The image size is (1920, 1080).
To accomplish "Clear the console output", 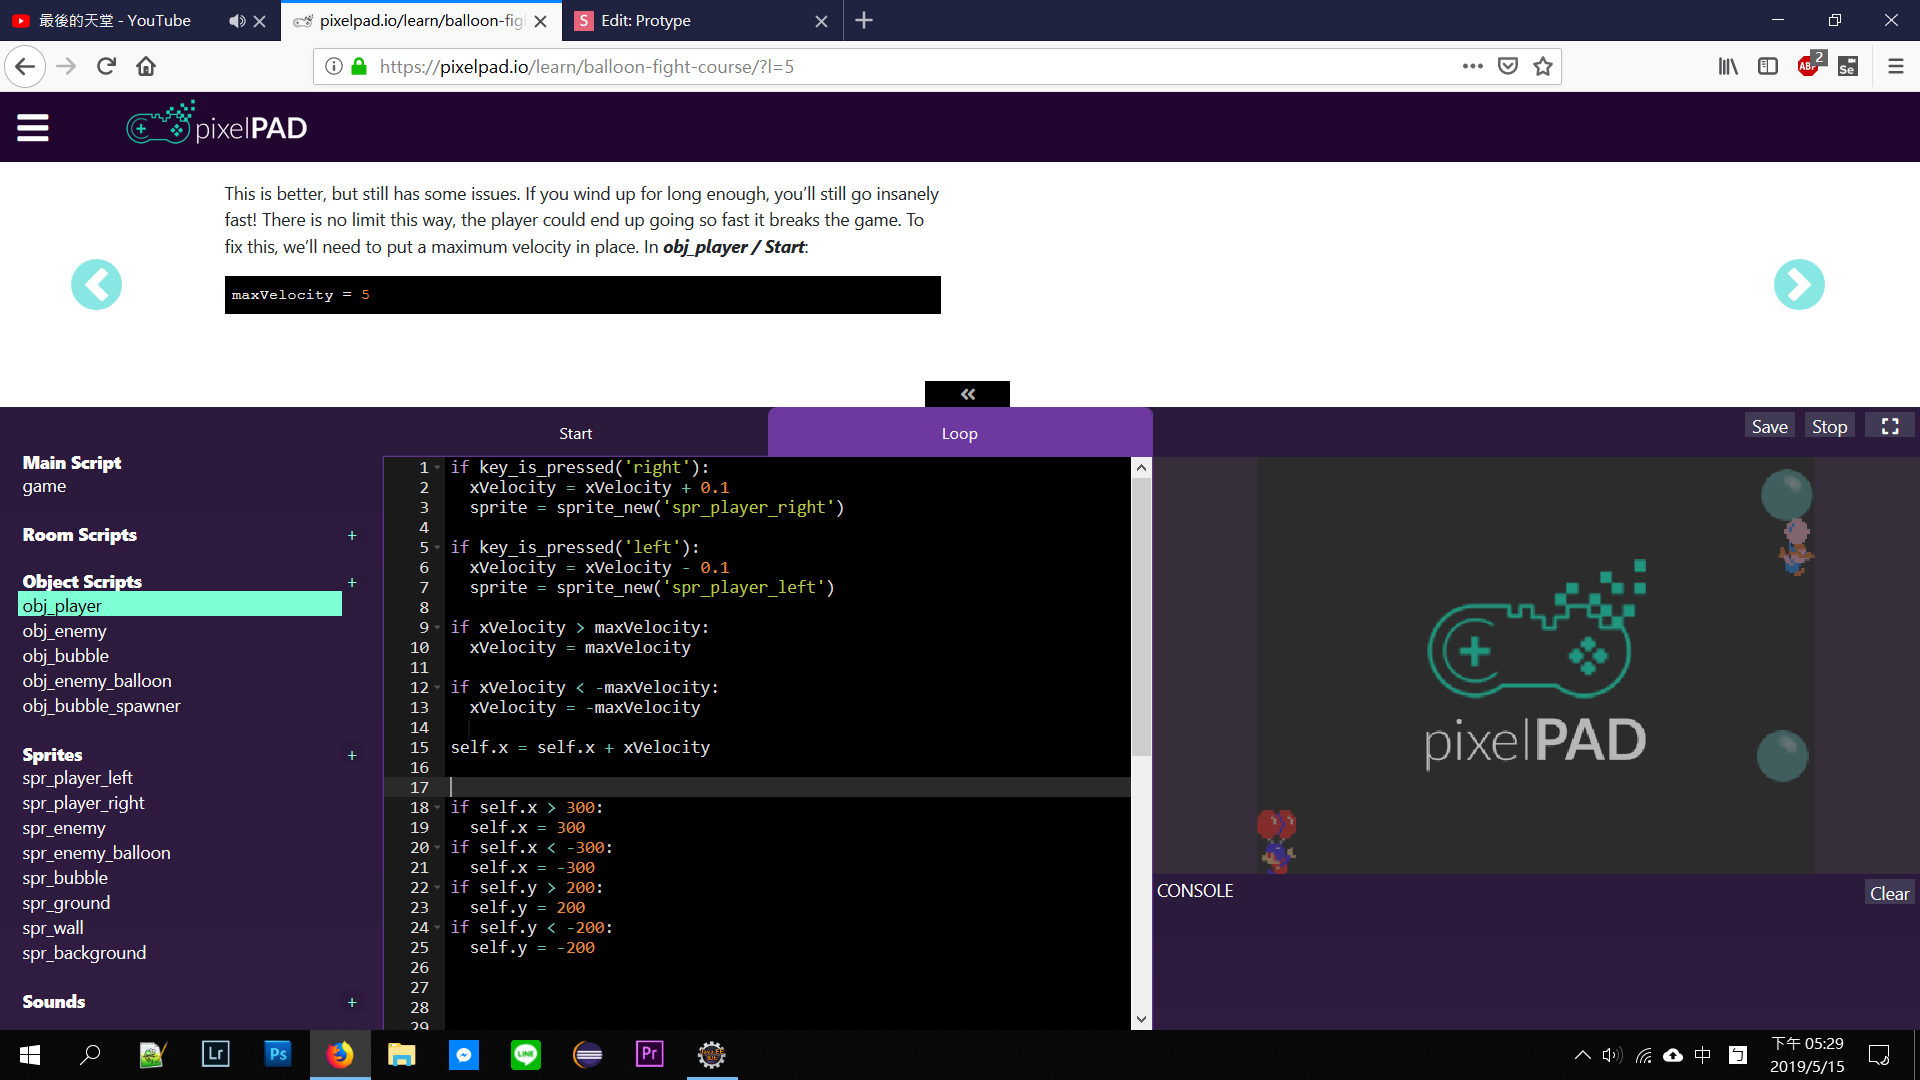I will pyautogui.click(x=1889, y=893).
